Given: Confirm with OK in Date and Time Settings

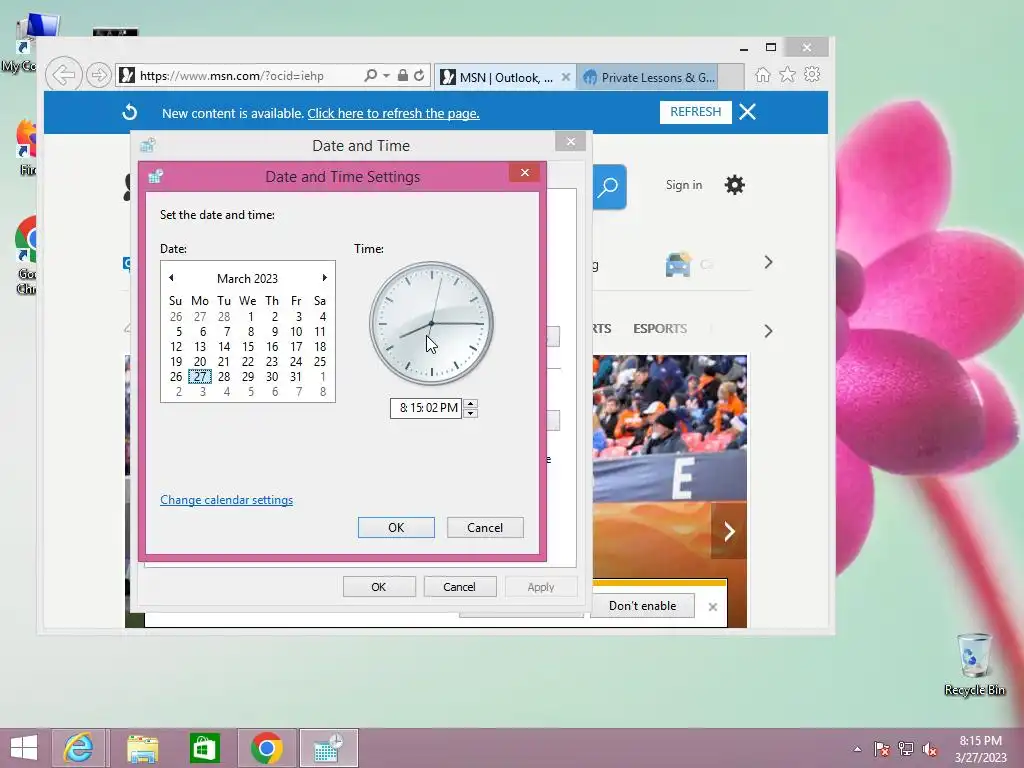Looking at the screenshot, I should click(x=396, y=528).
